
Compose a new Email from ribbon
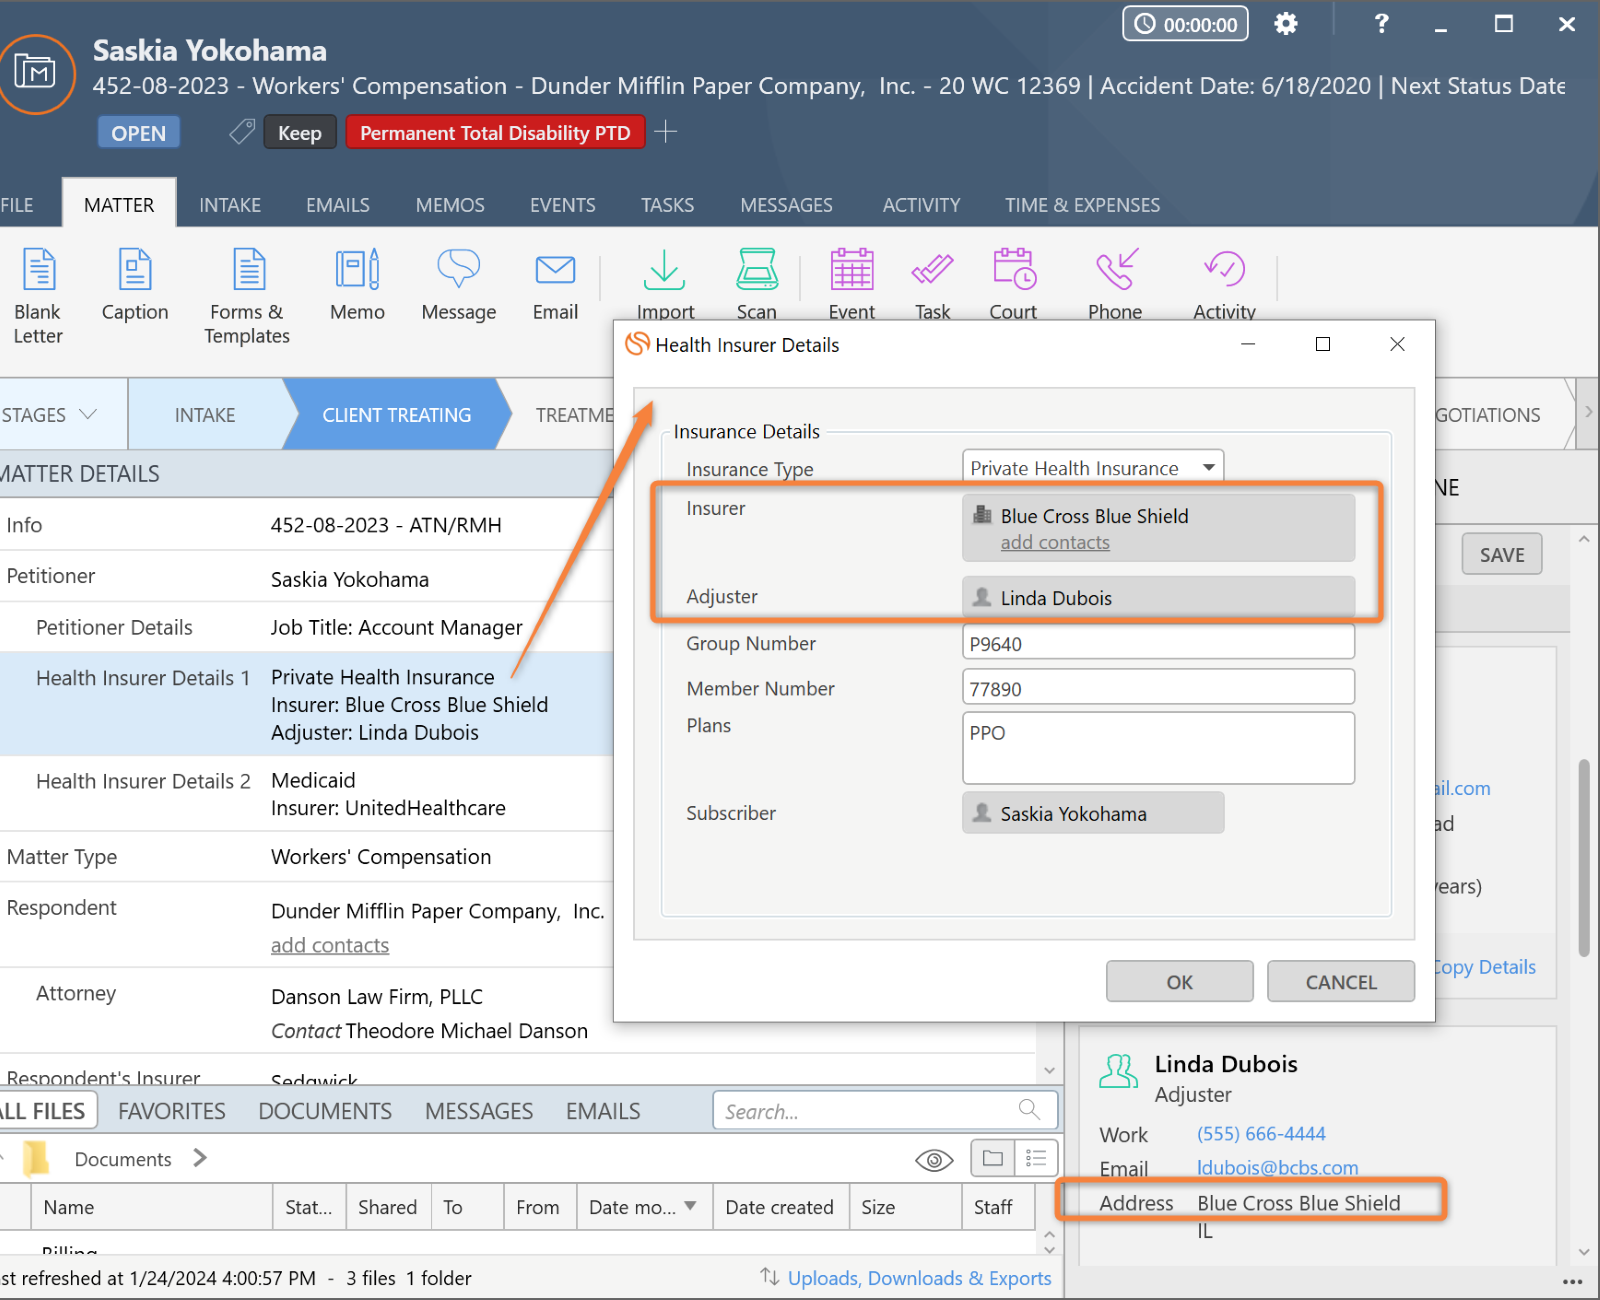coord(555,270)
